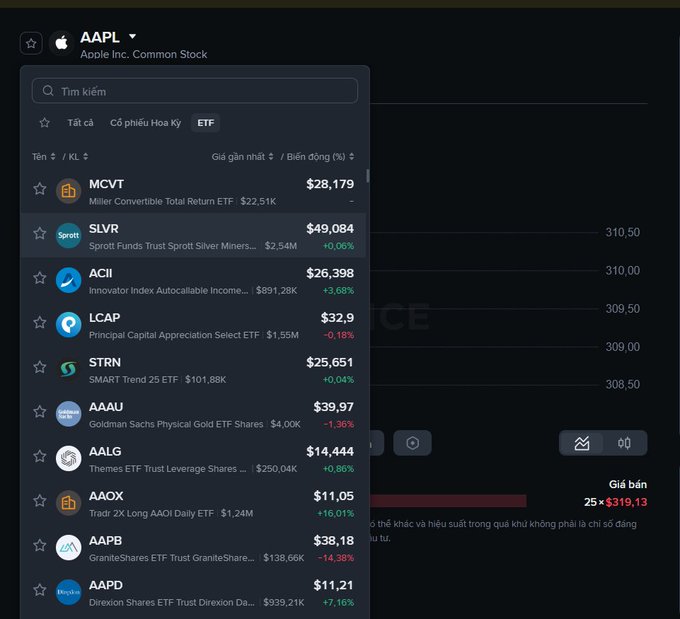Favorite the AAPD row star
680x619 pixels.
click(x=40, y=590)
